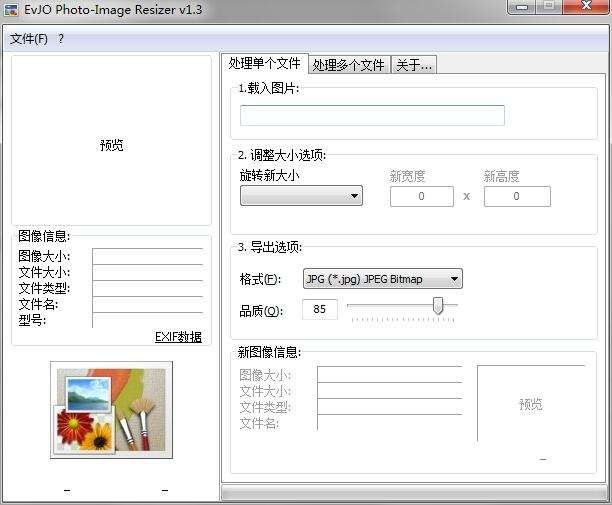Expand the 格式 JPG format dropdown
This screenshot has height=505, width=612.
pyautogui.click(x=382, y=279)
